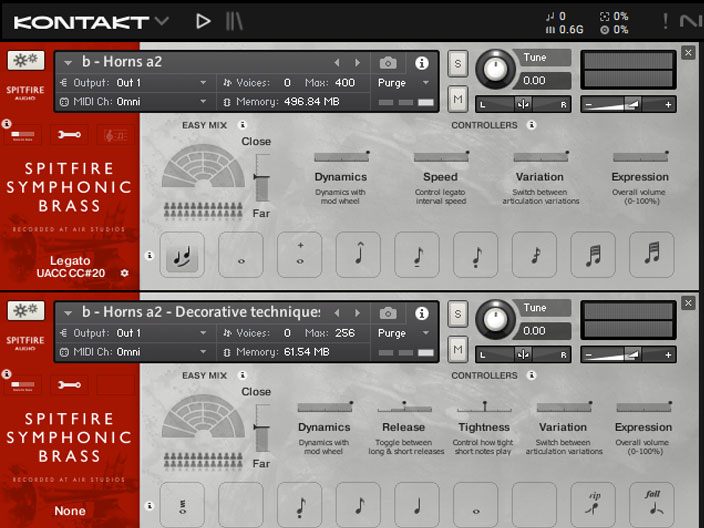Click the pan slider of Decorative techniques
This screenshot has height=528, width=704.
pos(523,355)
